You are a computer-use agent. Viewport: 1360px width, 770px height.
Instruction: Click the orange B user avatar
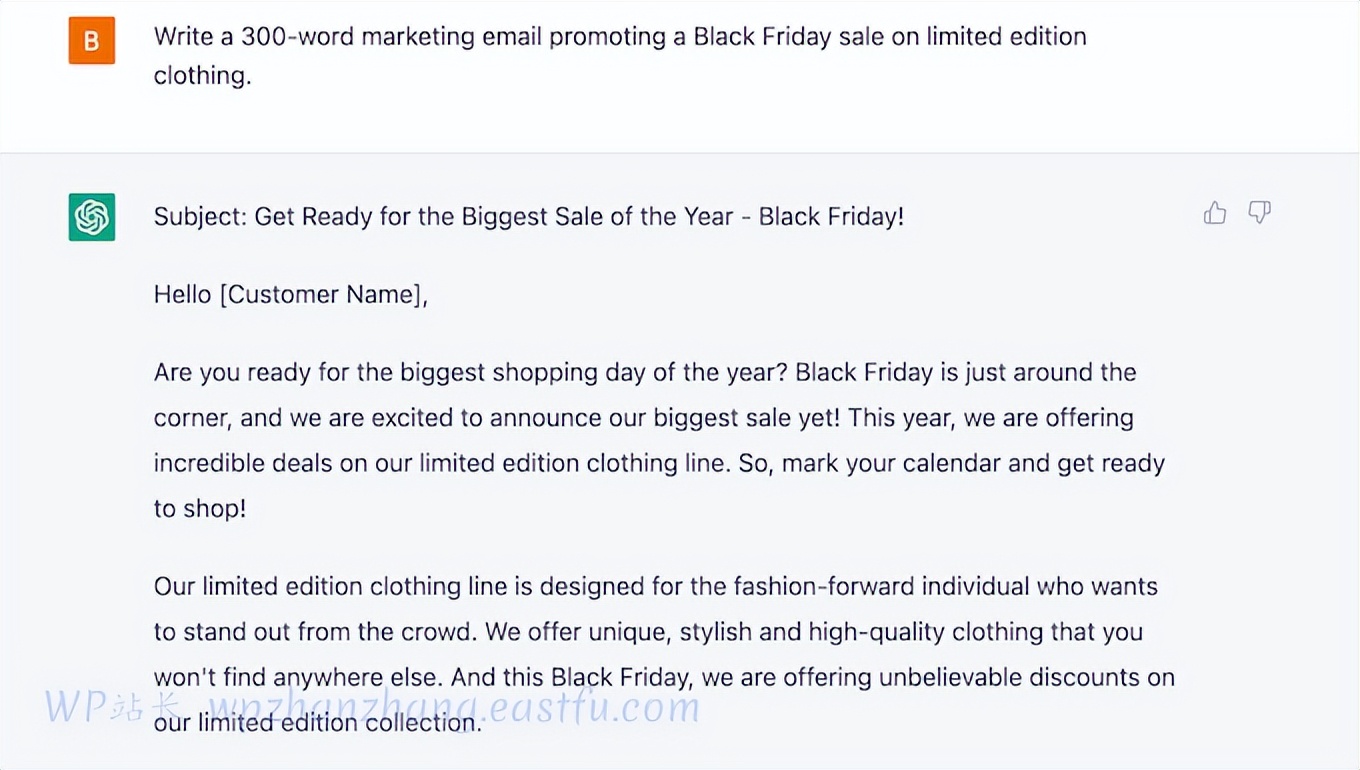coord(91,41)
